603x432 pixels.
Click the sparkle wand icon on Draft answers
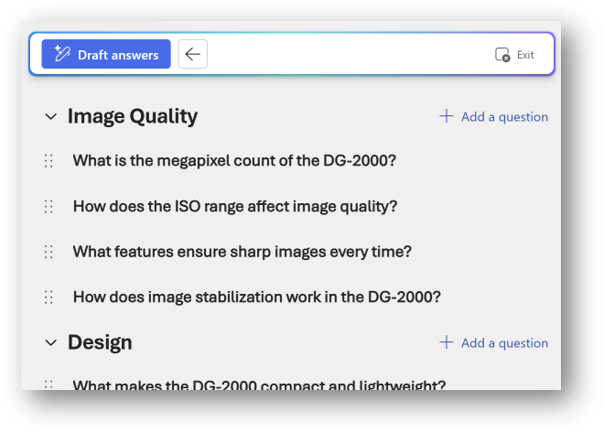point(62,54)
